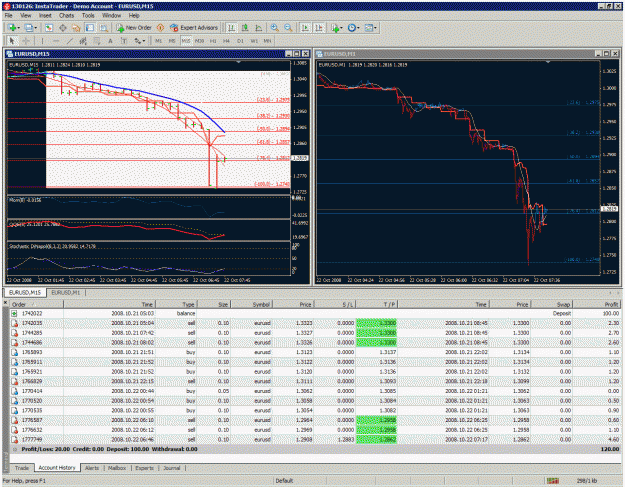Select the Equidistant Channel tool
Viewport: 625px width, 487px height.
(x=83, y=41)
